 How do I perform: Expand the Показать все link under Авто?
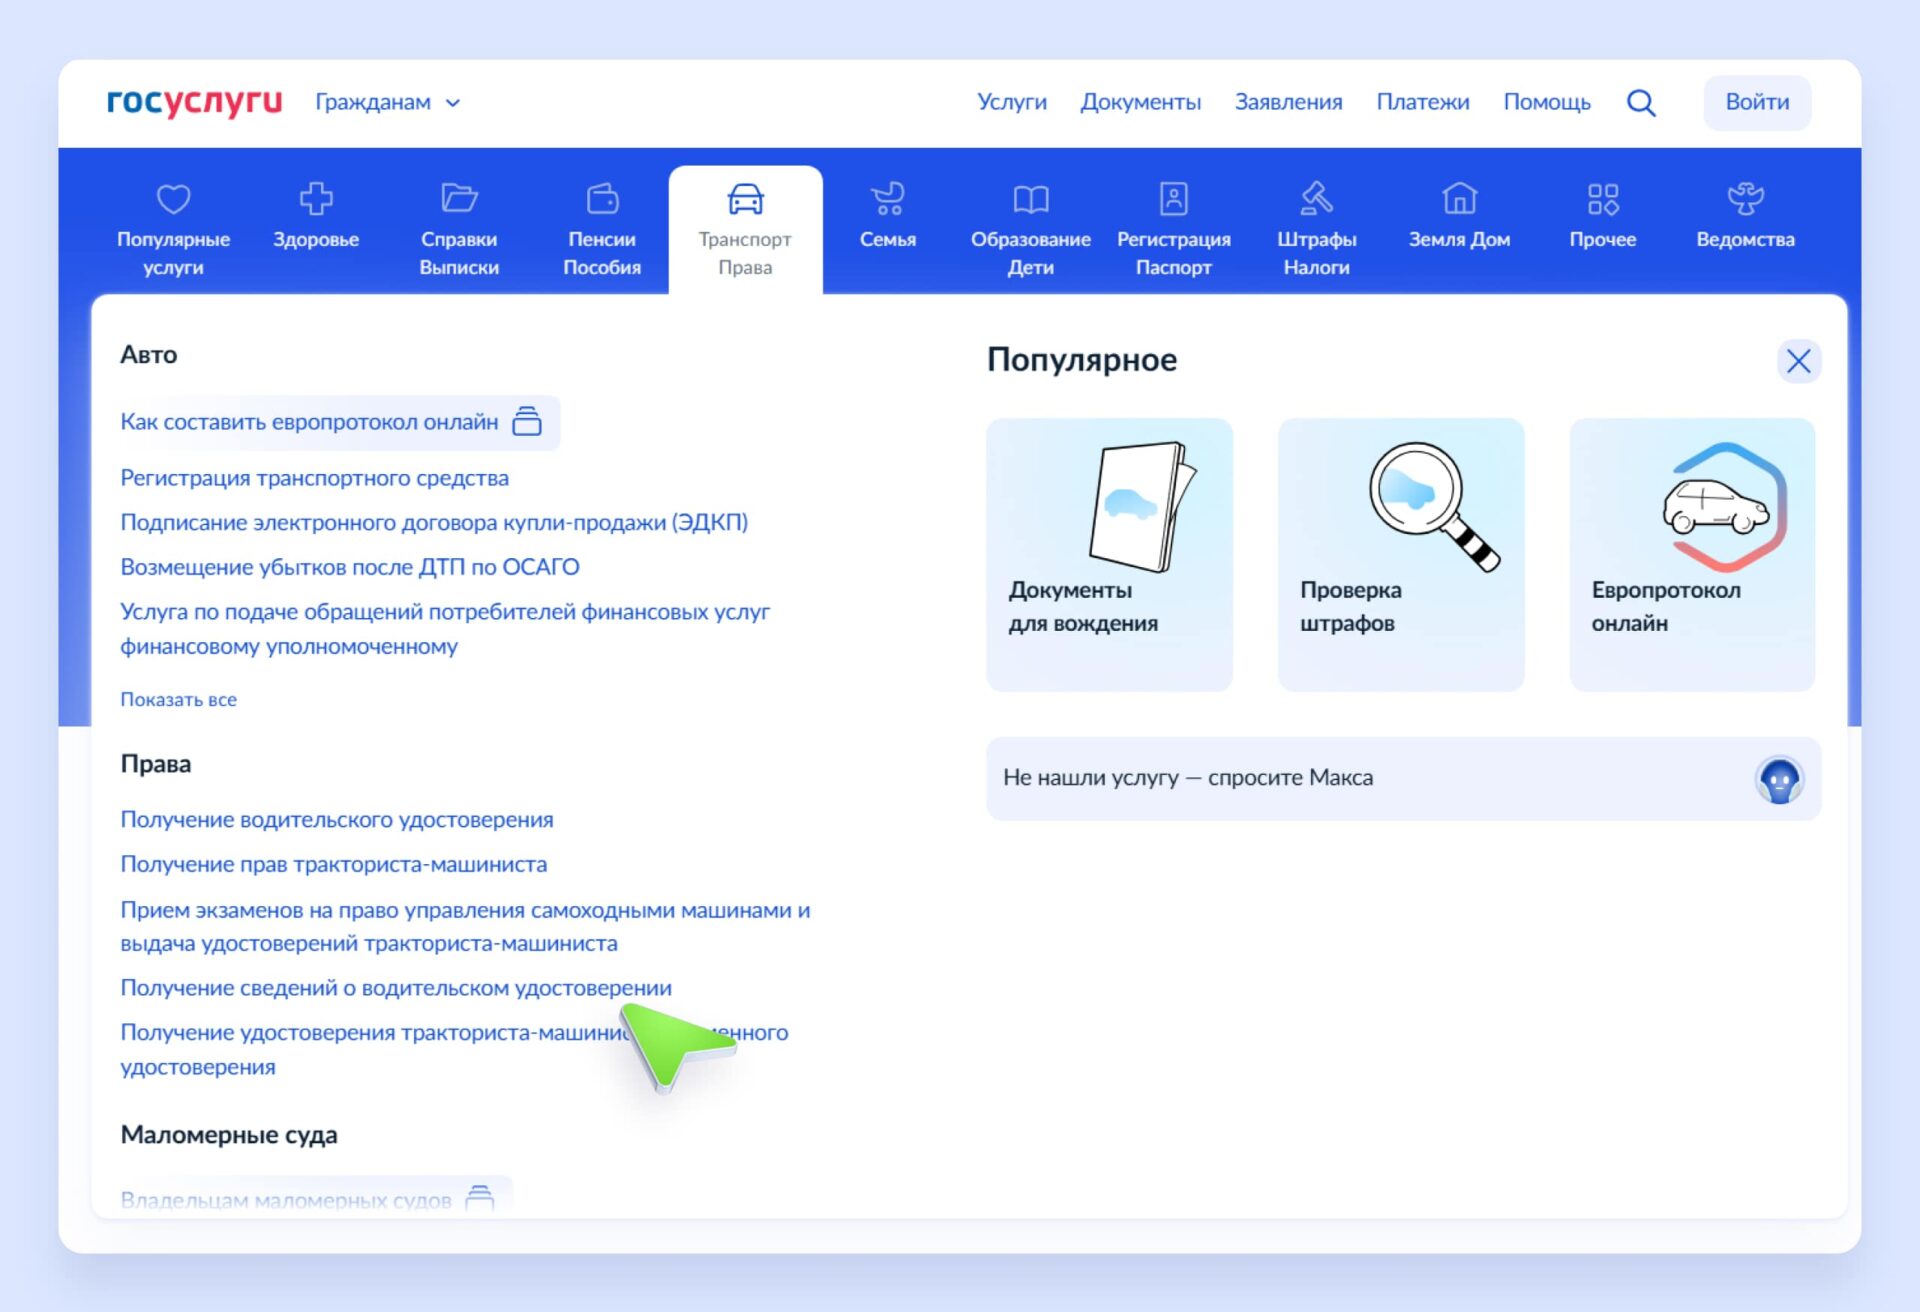click(x=179, y=700)
